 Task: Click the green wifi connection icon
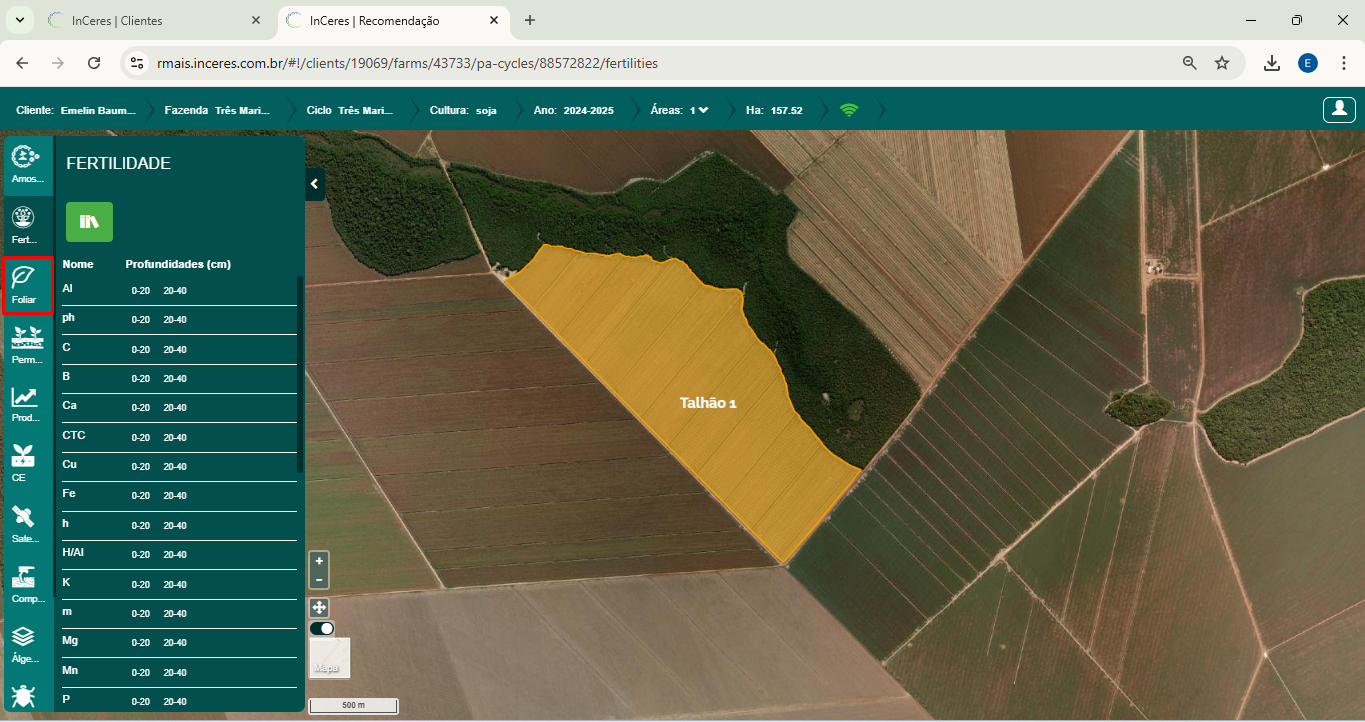point(849,110)
